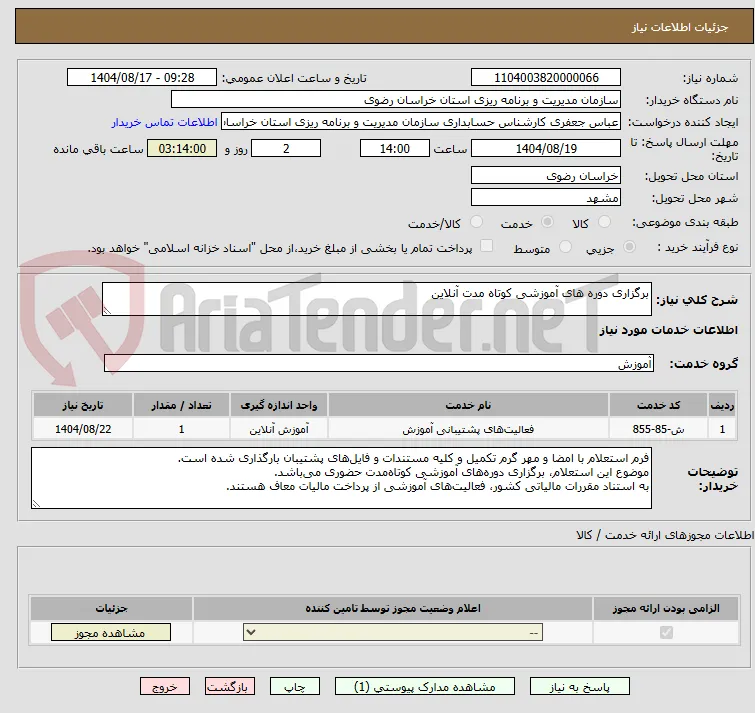Click the row number cell 1
The image size is (755, 713).
click(722, 429)
